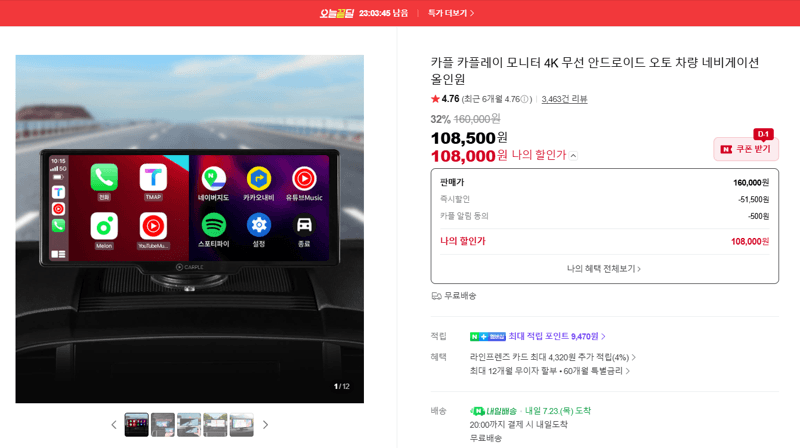Select the second product thumbnail

click(x=163, y=425)
